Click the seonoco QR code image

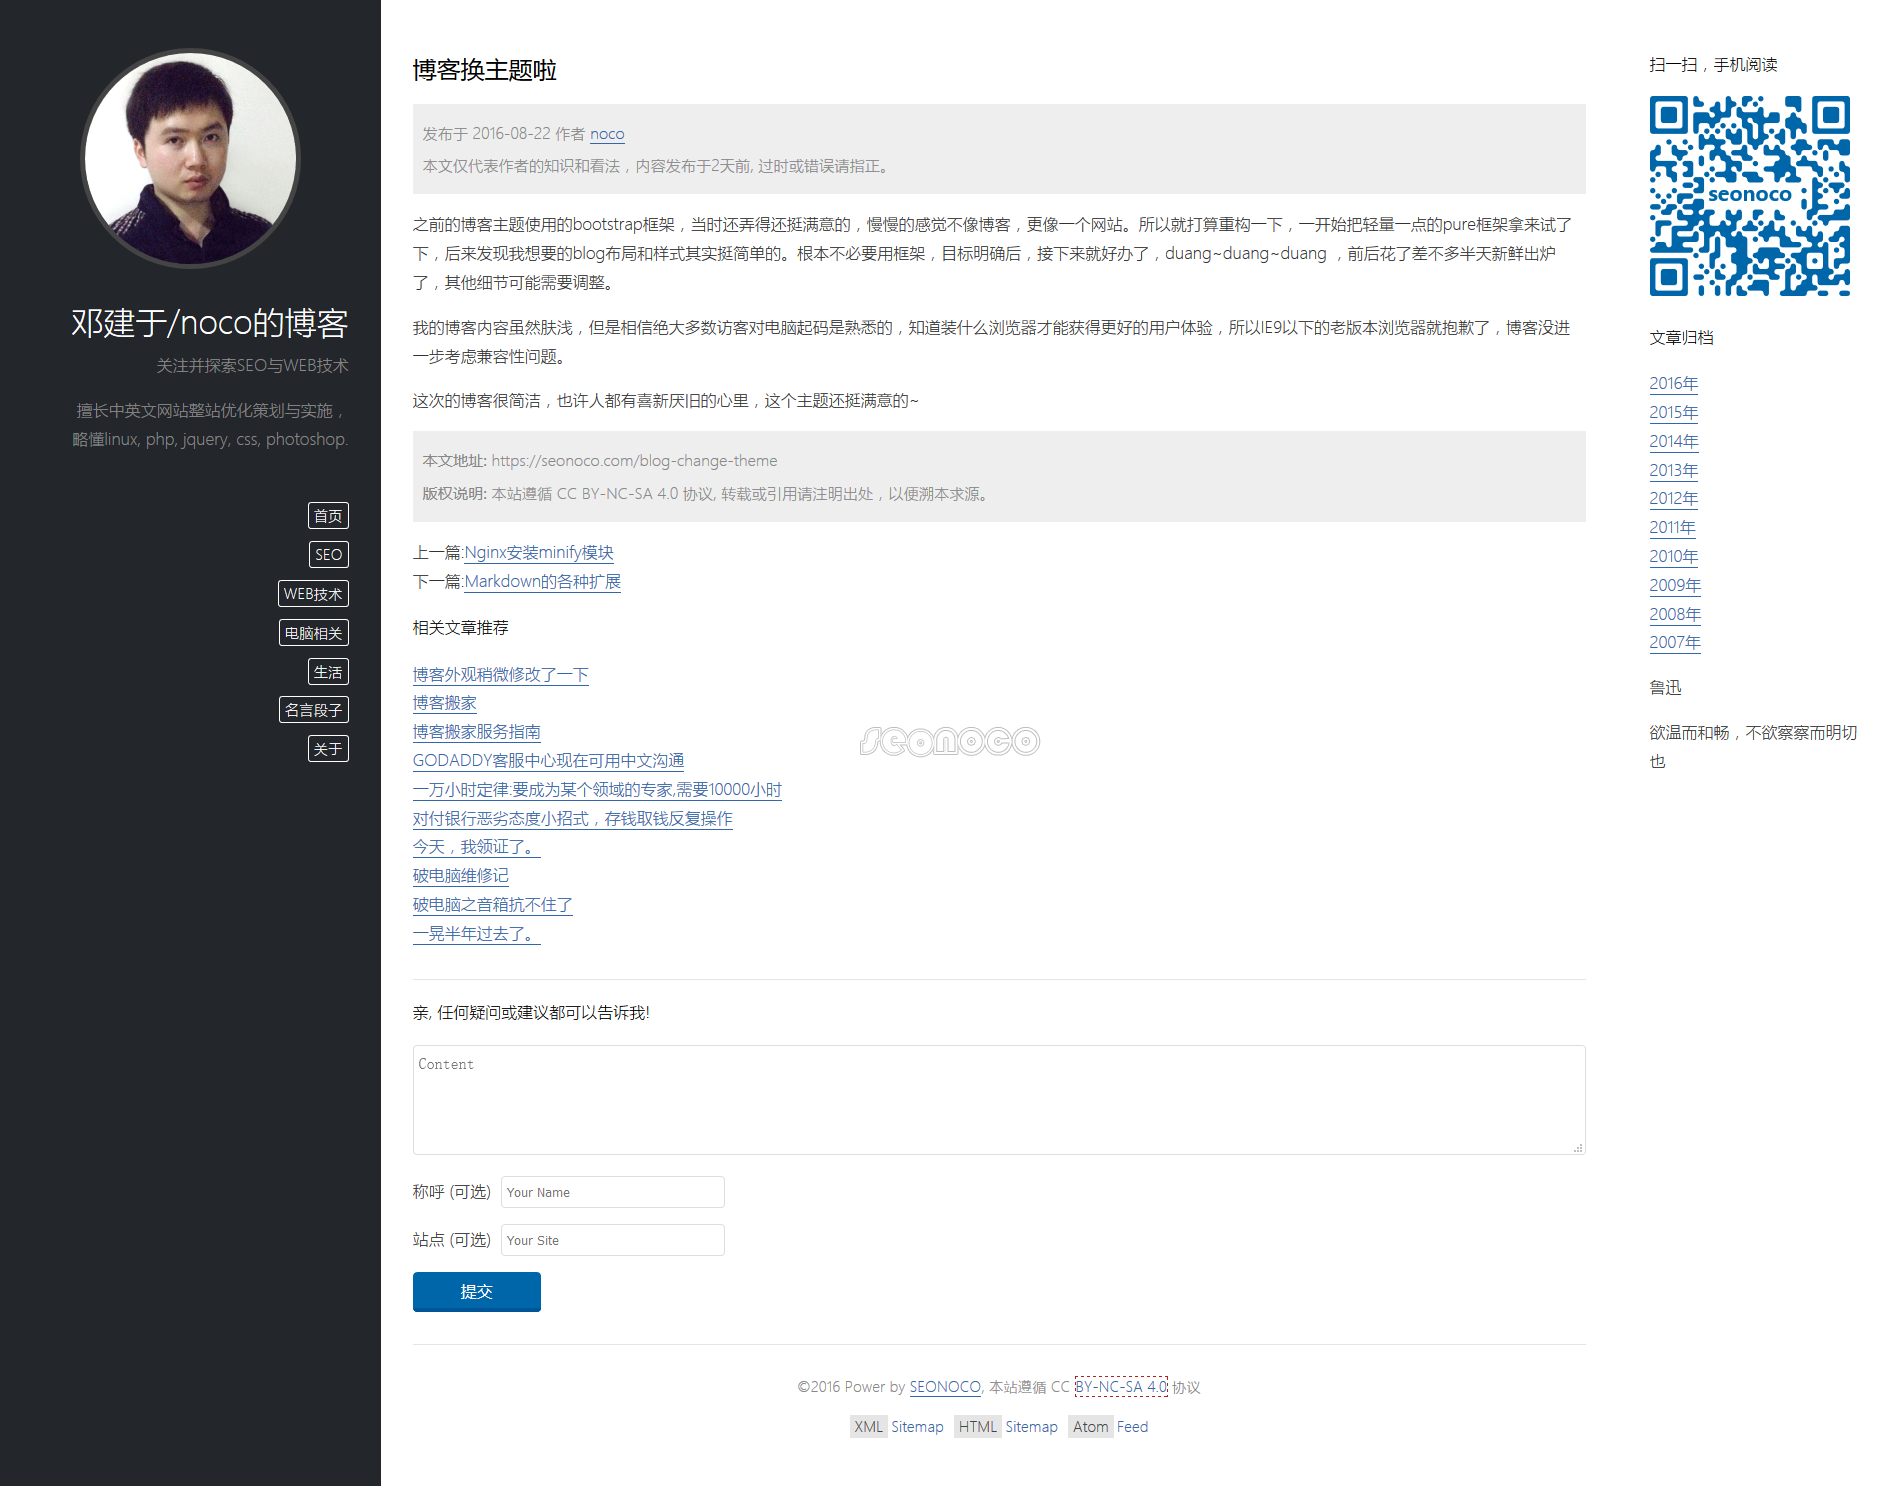click(x=1749, y=196)
